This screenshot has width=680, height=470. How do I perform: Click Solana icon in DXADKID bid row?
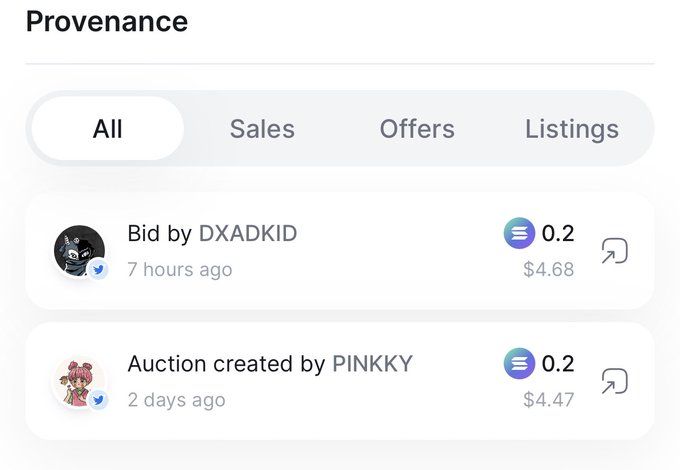coord(520,234)
